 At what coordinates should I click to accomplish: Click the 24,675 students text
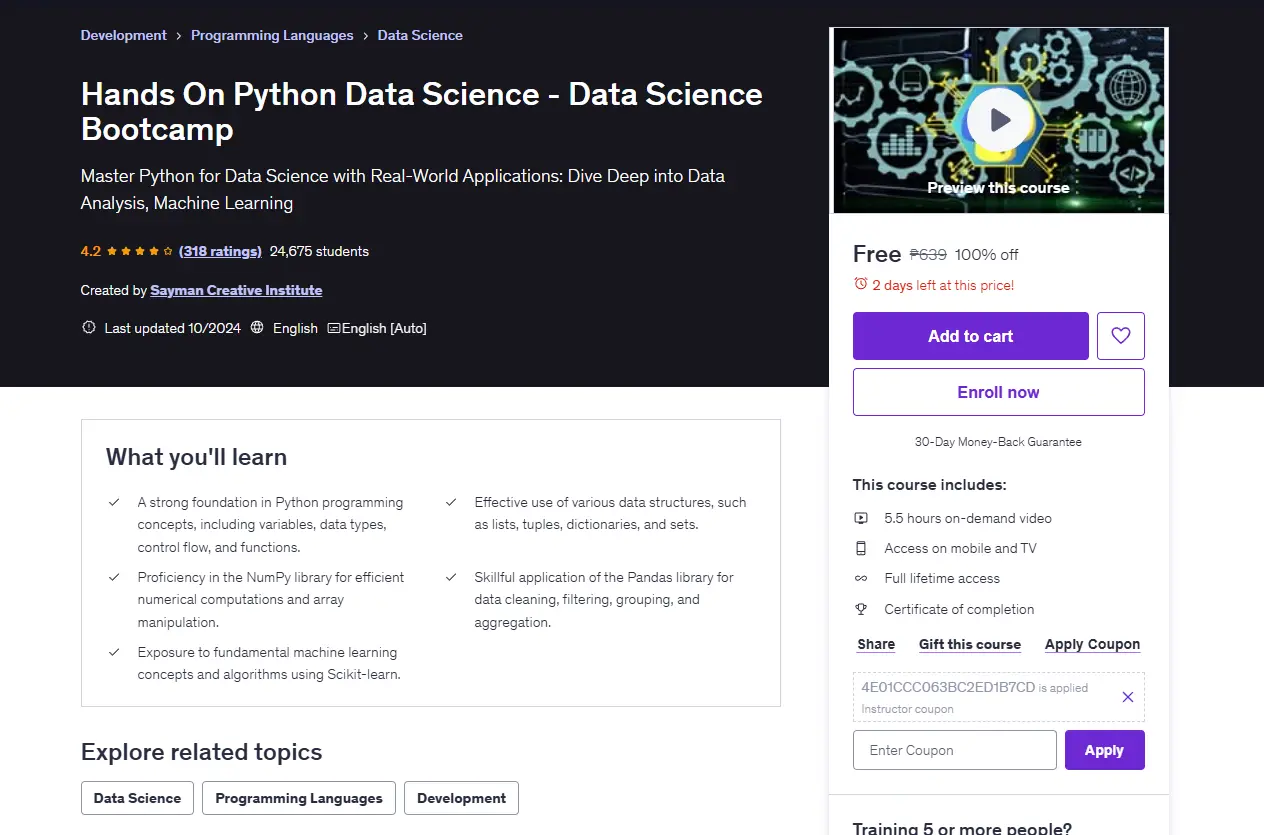click(x=319, y=251)
